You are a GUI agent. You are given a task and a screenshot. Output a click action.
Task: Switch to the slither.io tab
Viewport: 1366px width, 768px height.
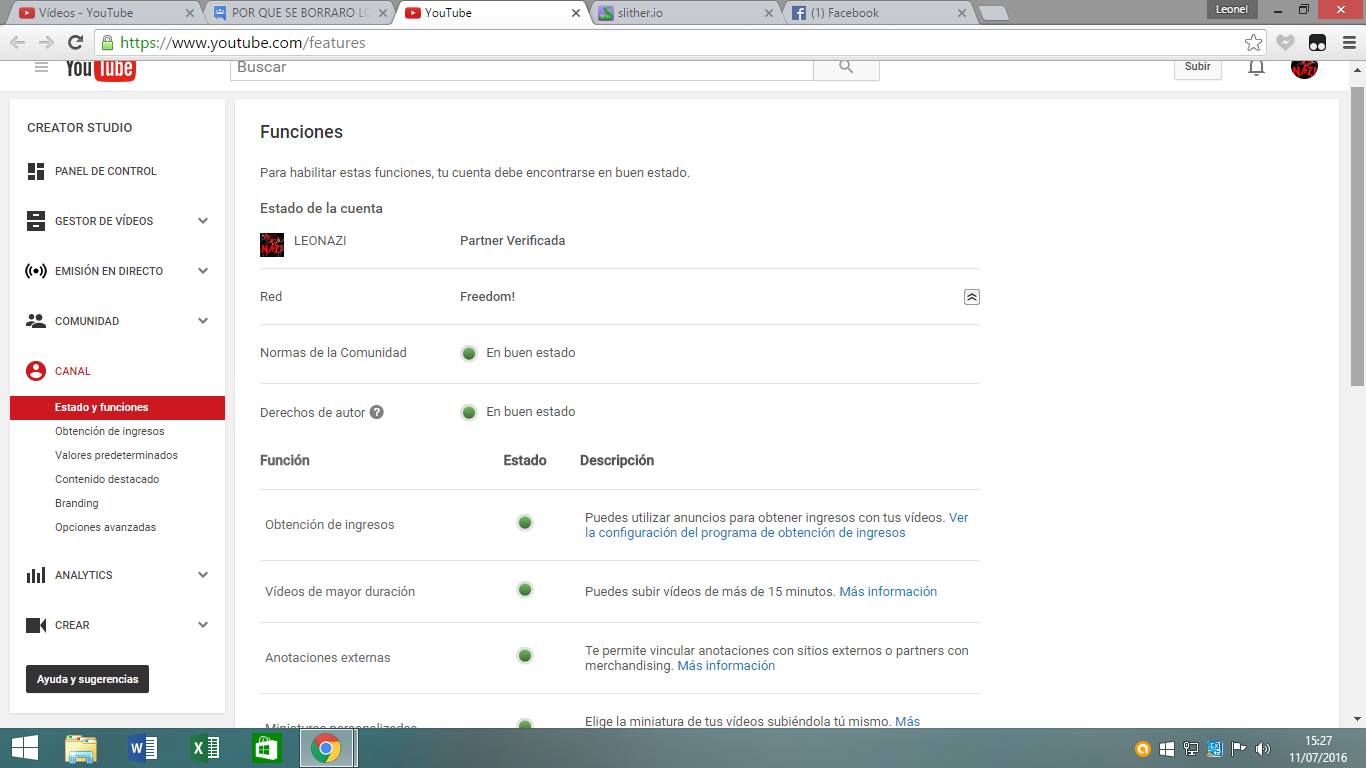(x=688, y=13)
